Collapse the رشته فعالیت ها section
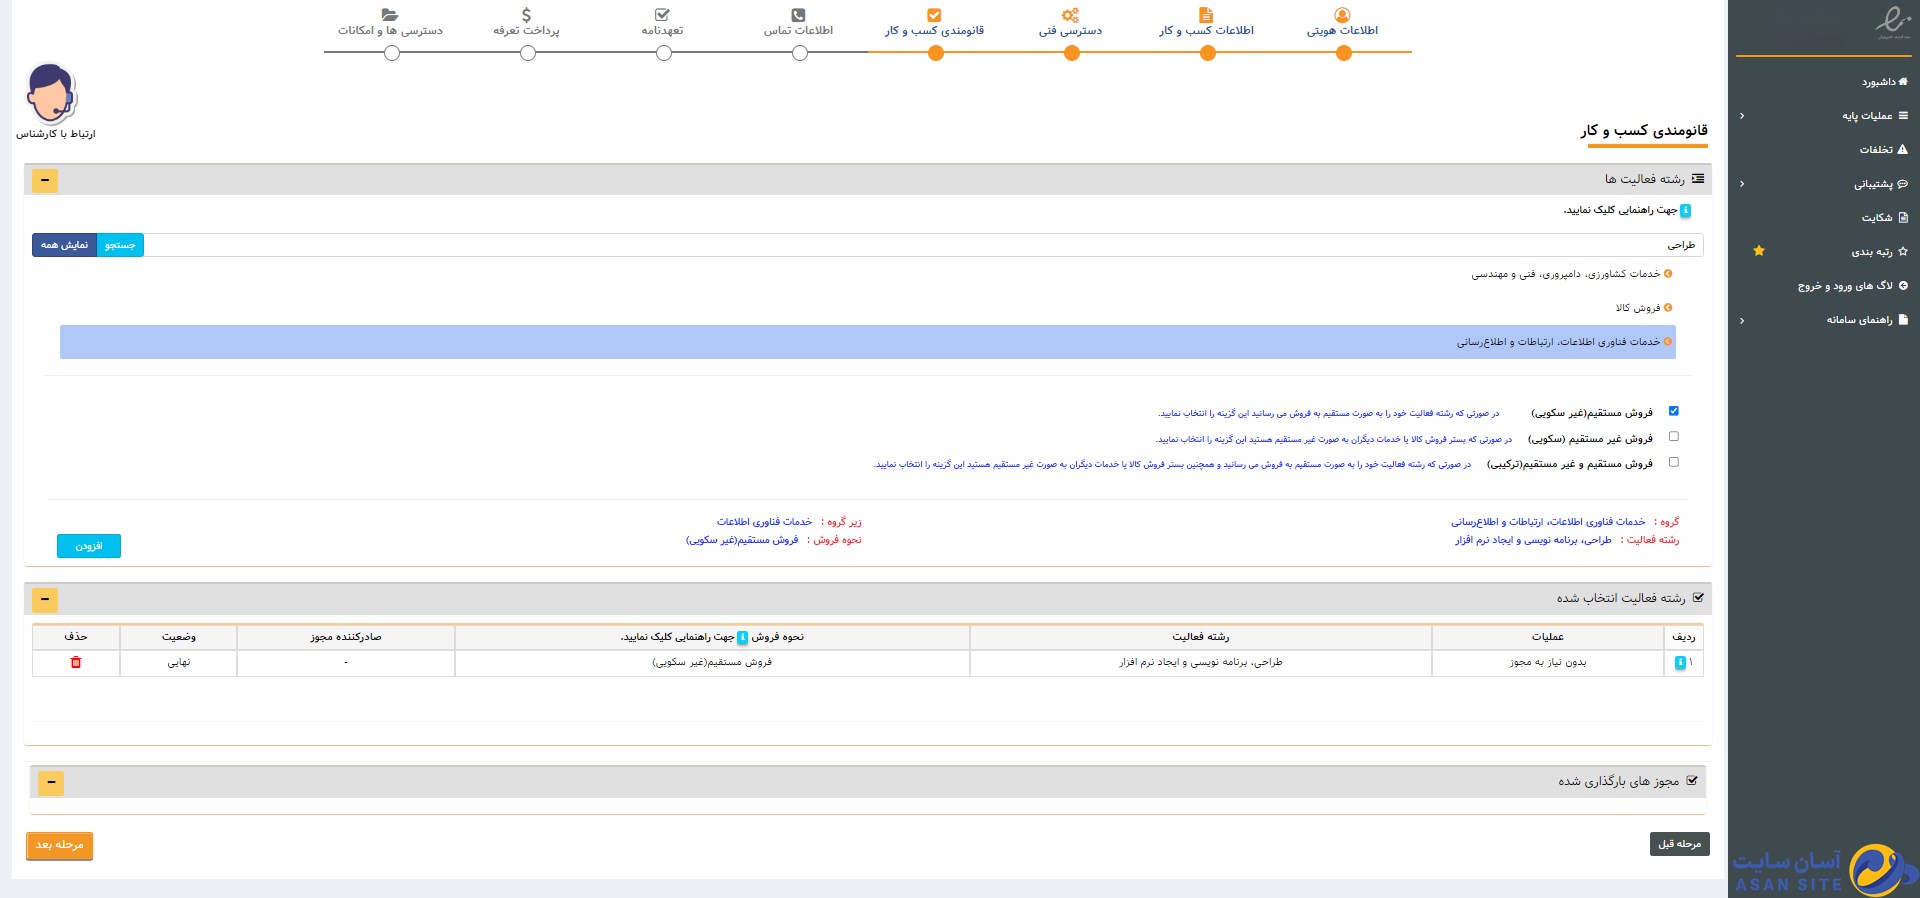 click(x=45, y=181)
